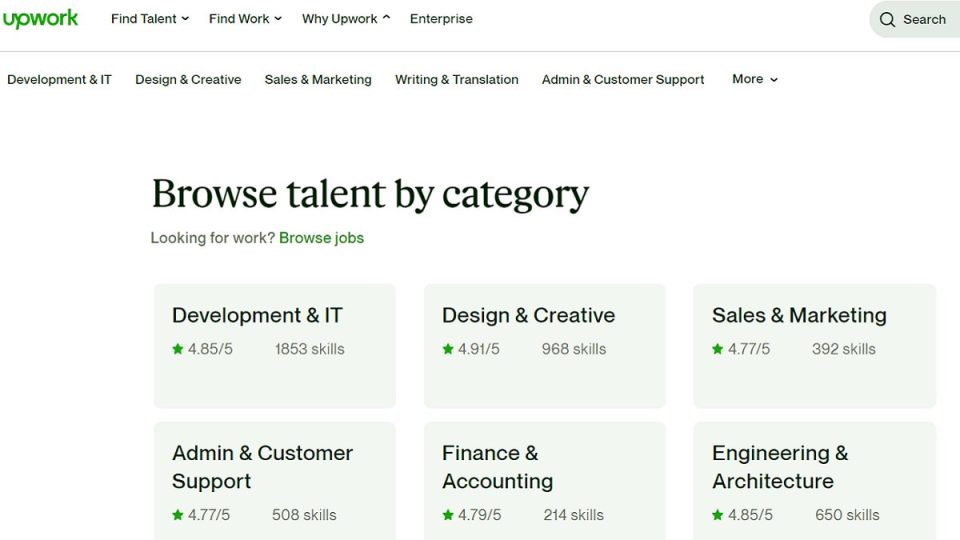Expand the Find Talent dropdown
Image resolution: width=960 pixels, height=540 pixels.
(150, 19)
